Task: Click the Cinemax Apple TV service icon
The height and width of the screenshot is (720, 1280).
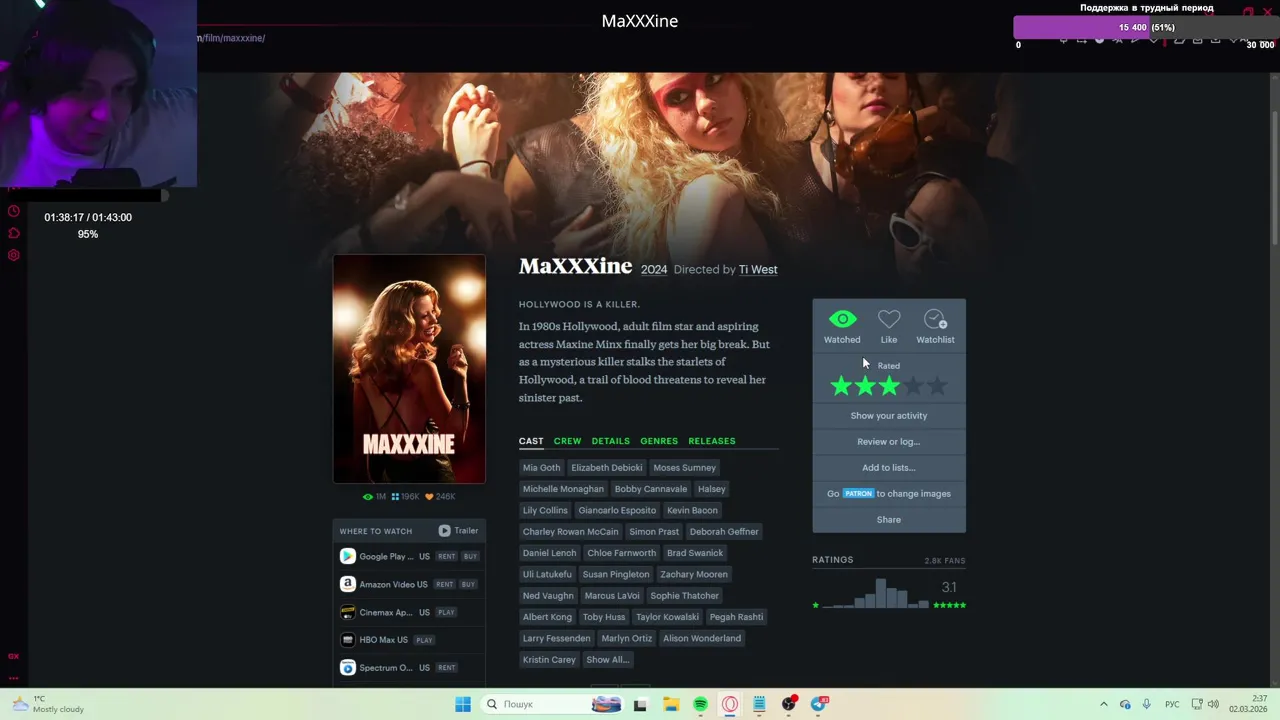Action: (347, 612)
